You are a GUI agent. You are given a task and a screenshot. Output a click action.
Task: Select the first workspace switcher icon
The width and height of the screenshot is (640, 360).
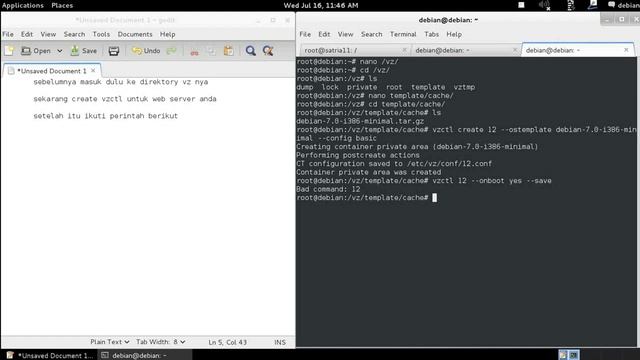[563, 355]
